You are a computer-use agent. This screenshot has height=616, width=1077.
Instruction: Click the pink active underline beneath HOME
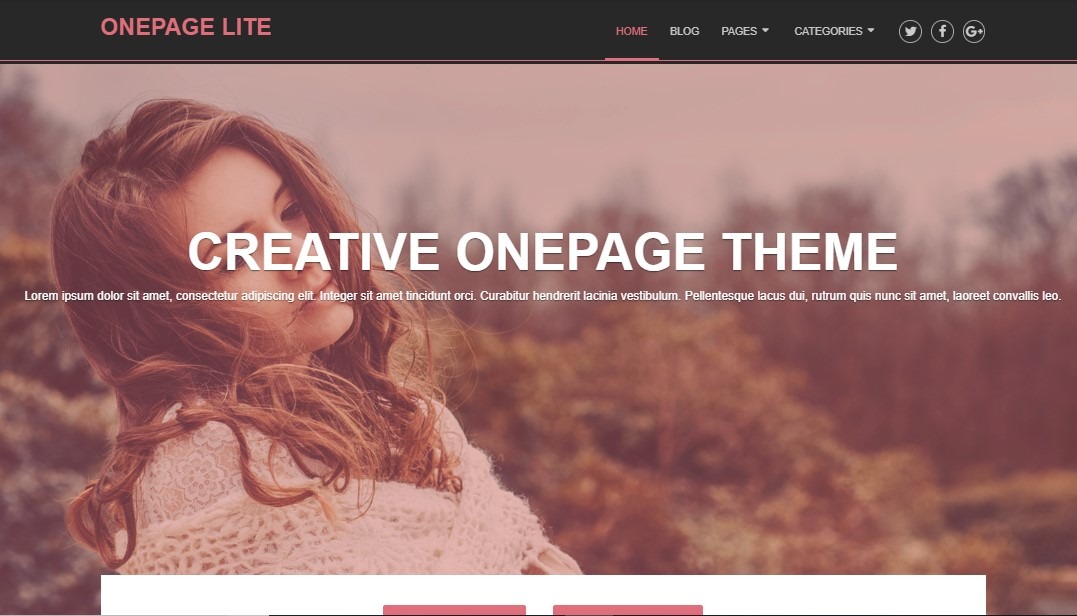632,59
